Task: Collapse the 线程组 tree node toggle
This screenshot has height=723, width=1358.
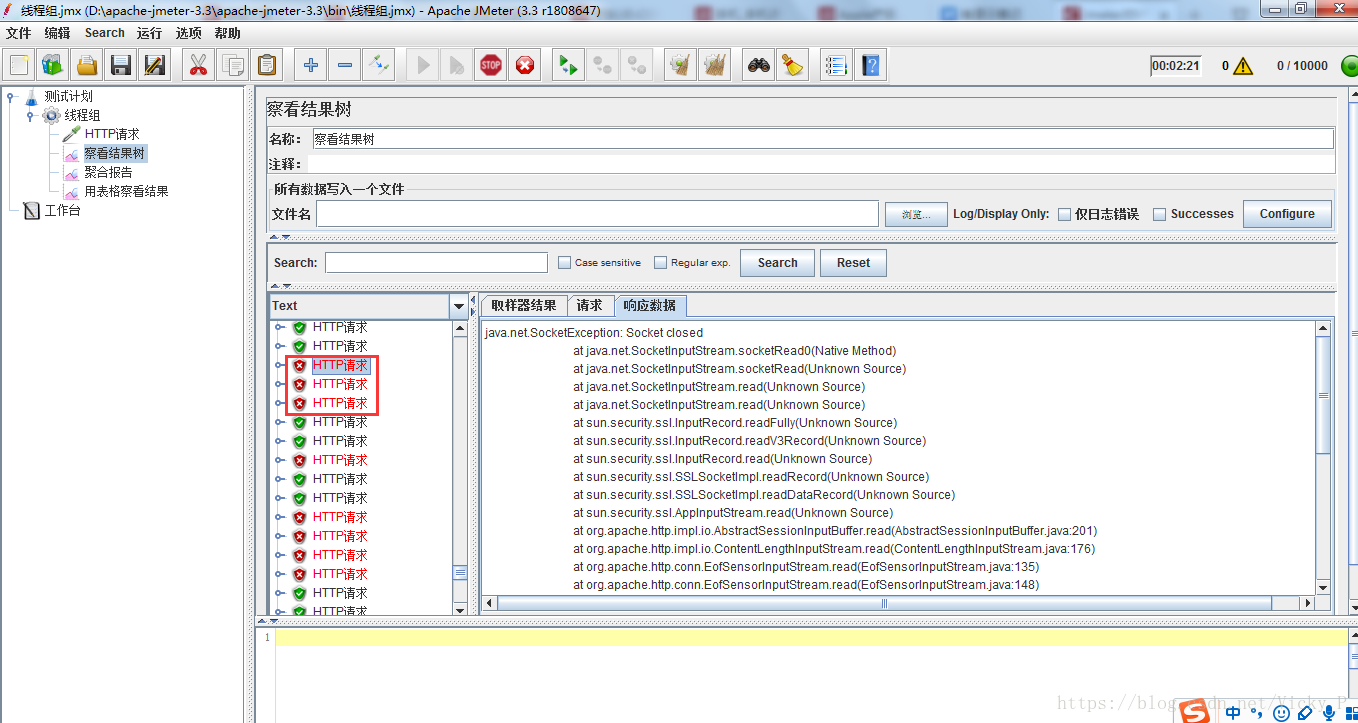Action: pyautogui.click(x=30, y=116)
